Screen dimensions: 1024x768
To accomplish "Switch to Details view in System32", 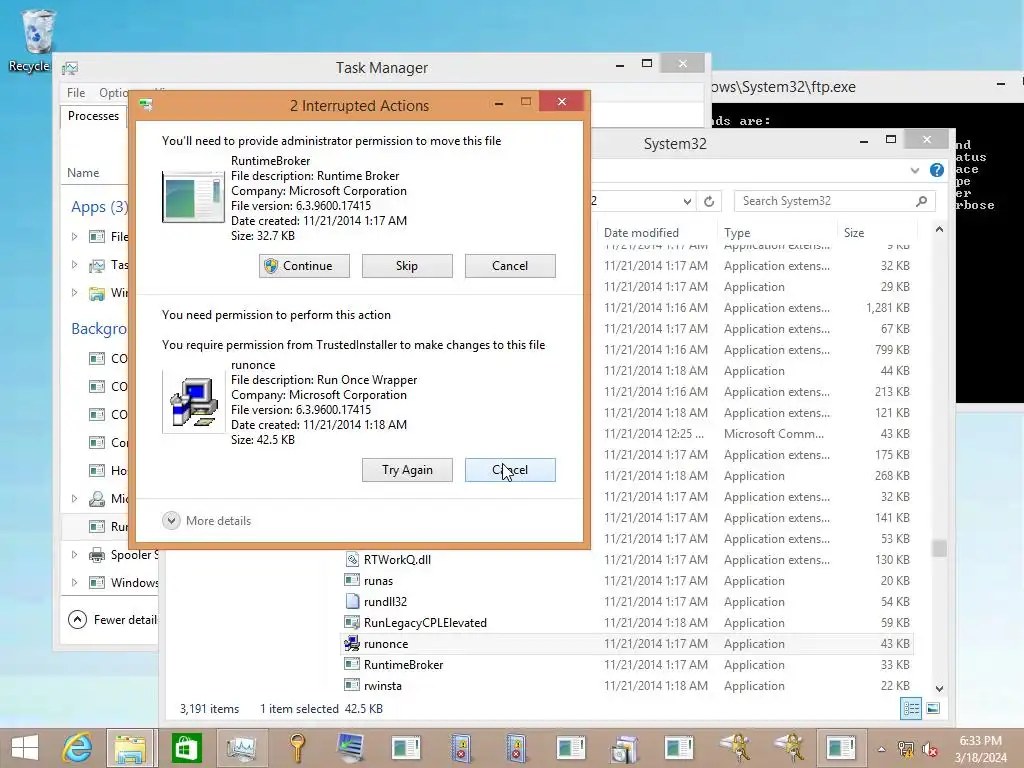I will 911,709.
